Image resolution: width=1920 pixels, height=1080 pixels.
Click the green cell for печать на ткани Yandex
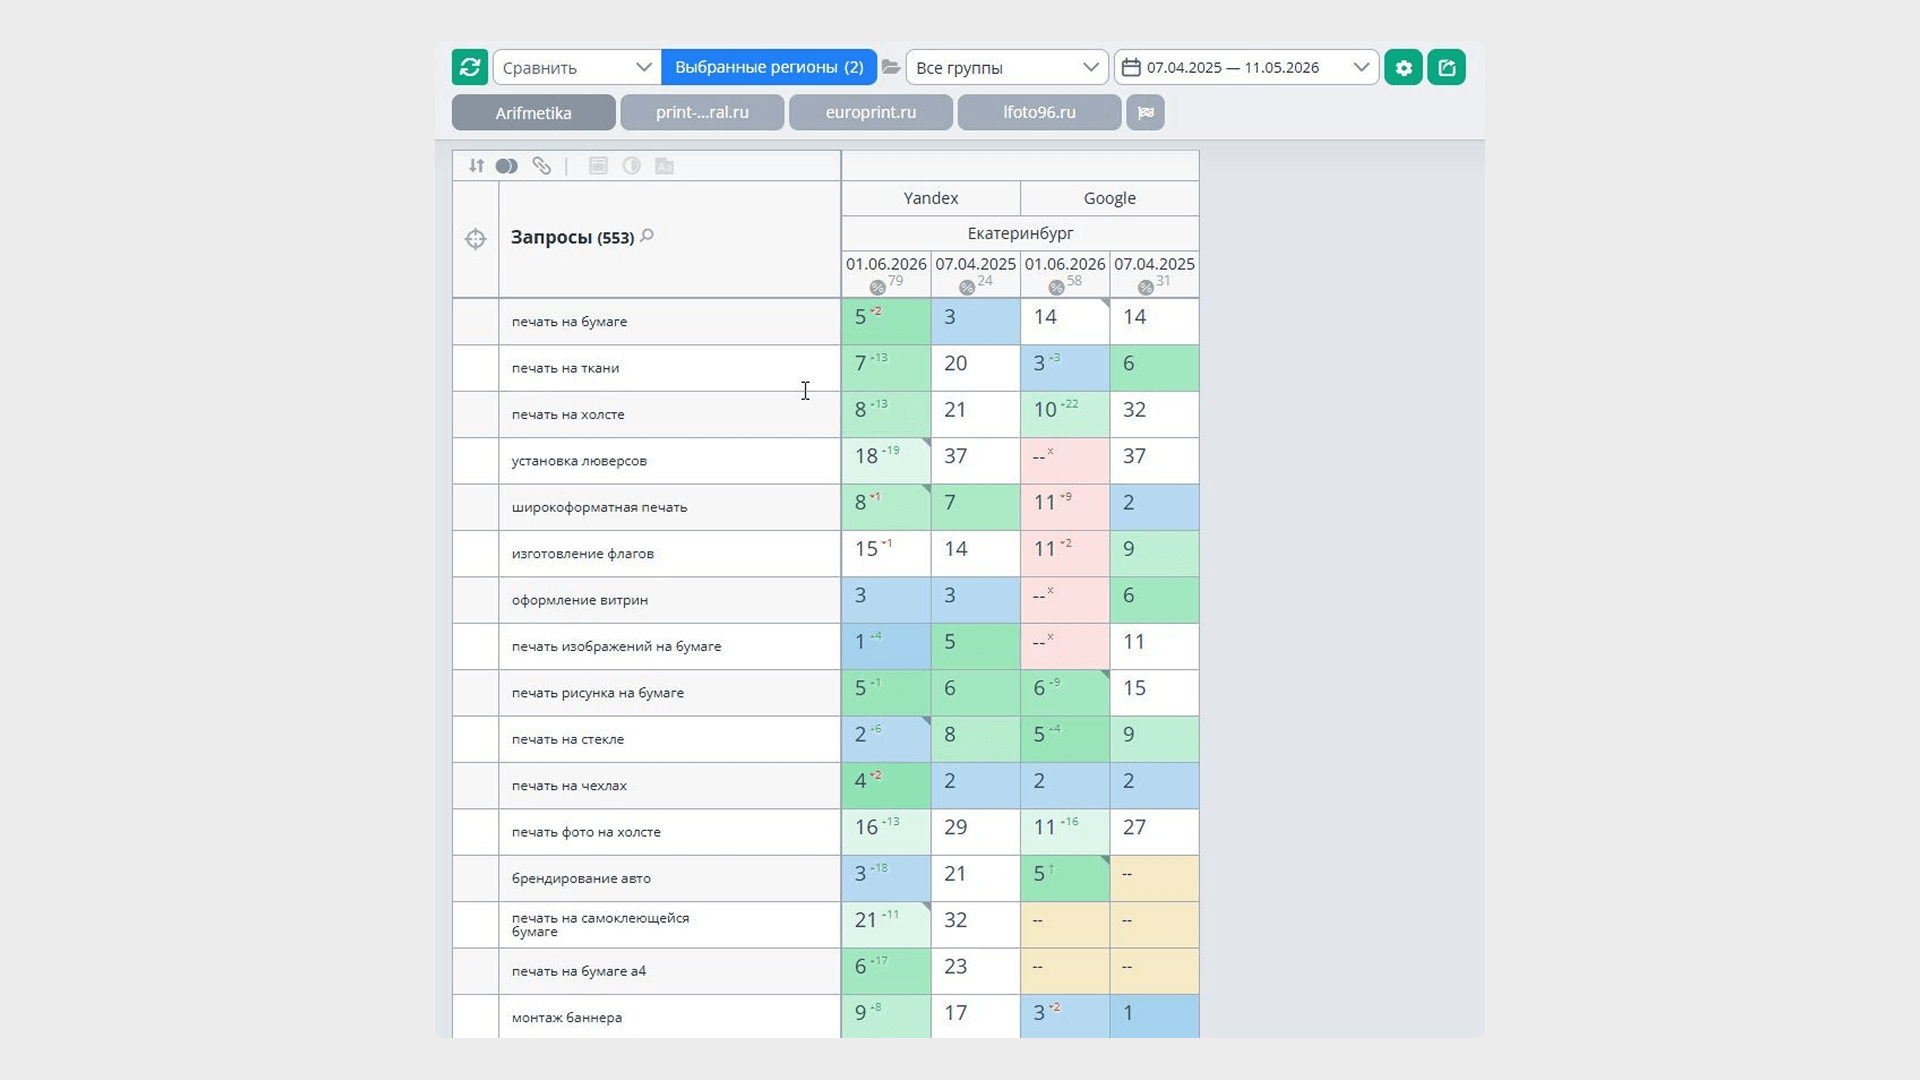tap(886, 367)
